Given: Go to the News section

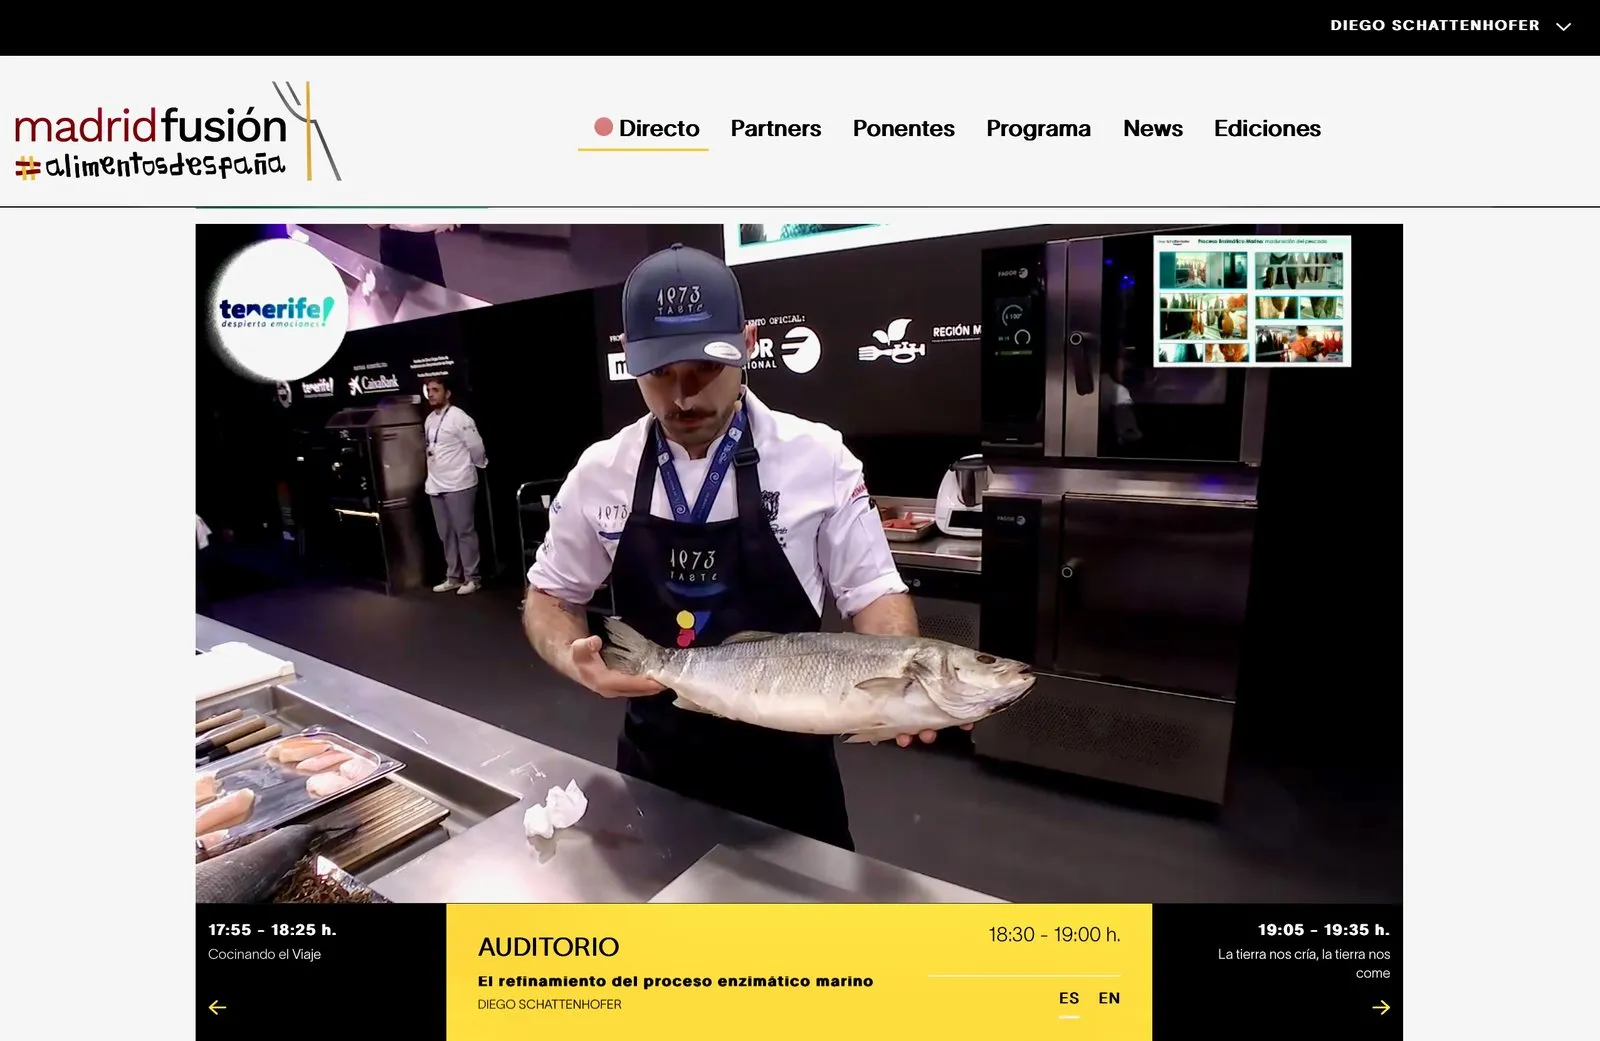Looking at the screenshot, I should point(1153,128).
